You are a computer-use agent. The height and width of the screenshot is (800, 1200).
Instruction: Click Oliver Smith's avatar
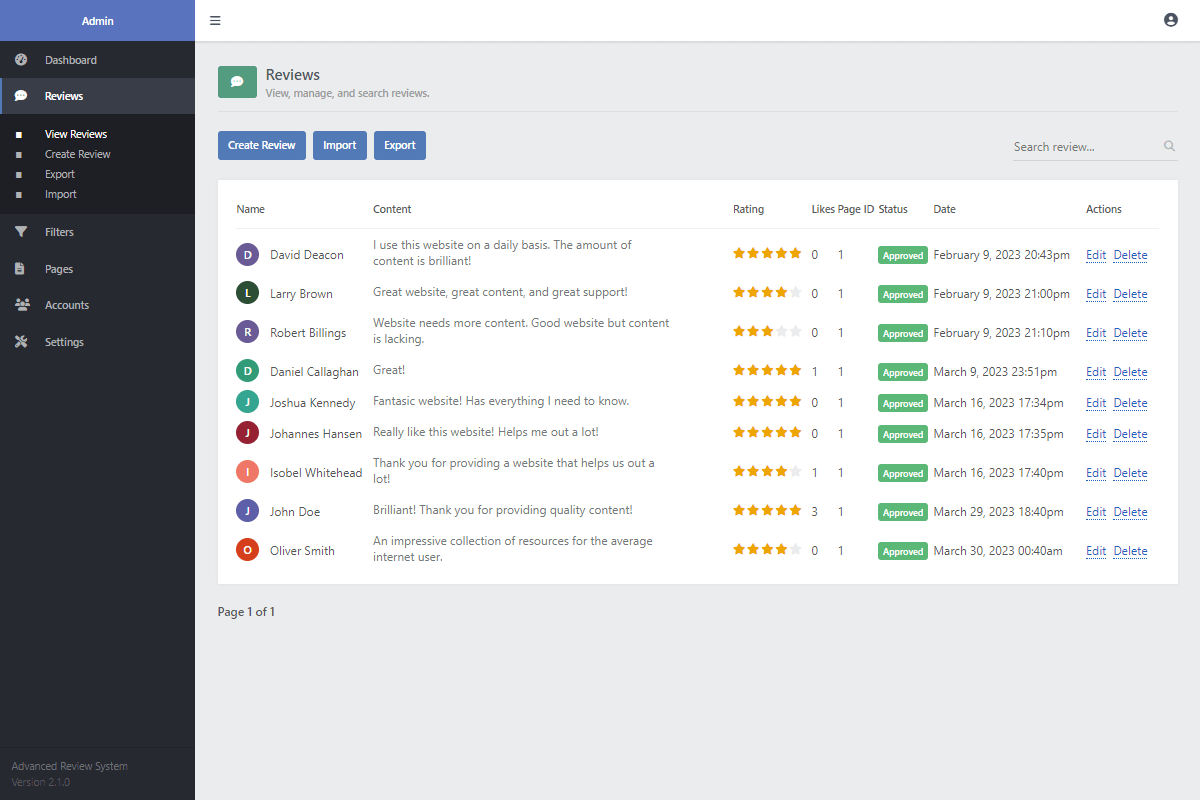[248, 550]
